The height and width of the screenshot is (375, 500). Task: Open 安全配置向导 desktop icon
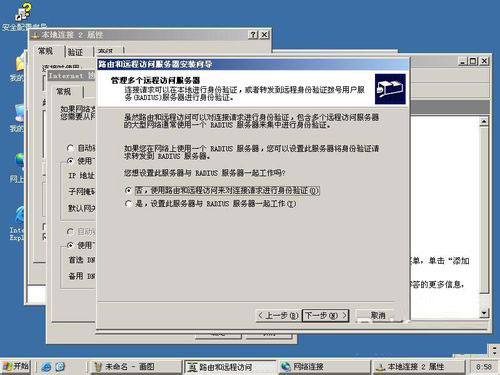(23, 17)
